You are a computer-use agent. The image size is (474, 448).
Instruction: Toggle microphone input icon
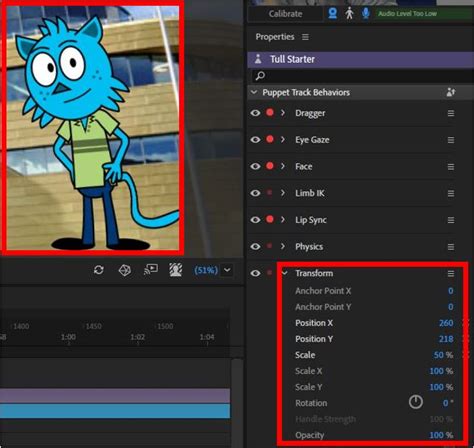[366, 13]
